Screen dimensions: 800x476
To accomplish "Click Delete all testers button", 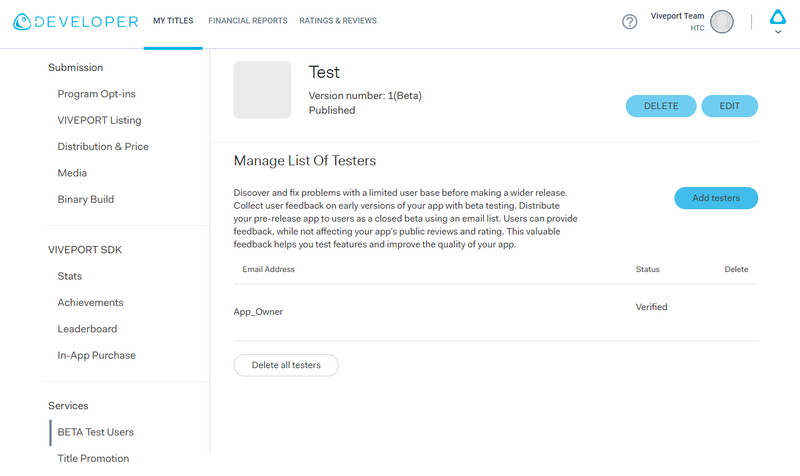I will click(x=286, y=365).
